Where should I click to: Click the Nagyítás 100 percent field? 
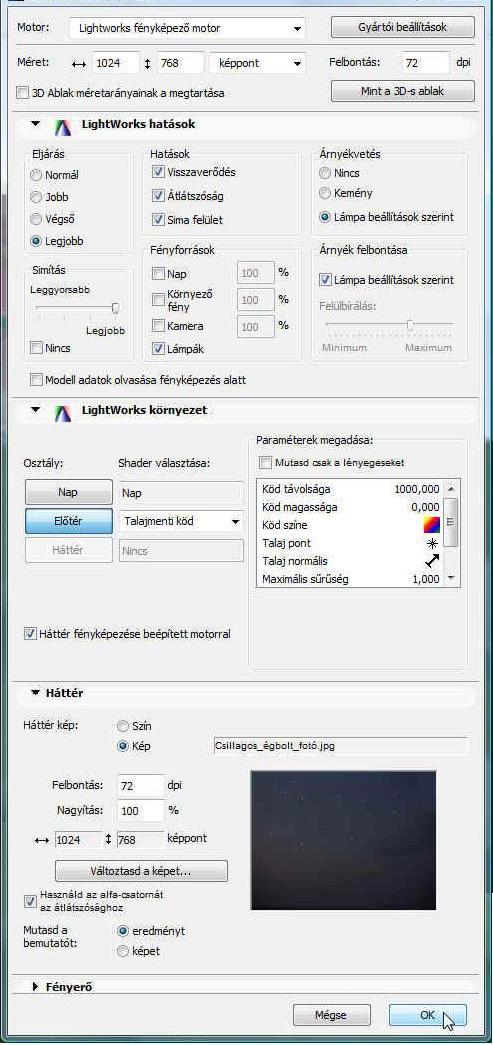click(141, 812)
